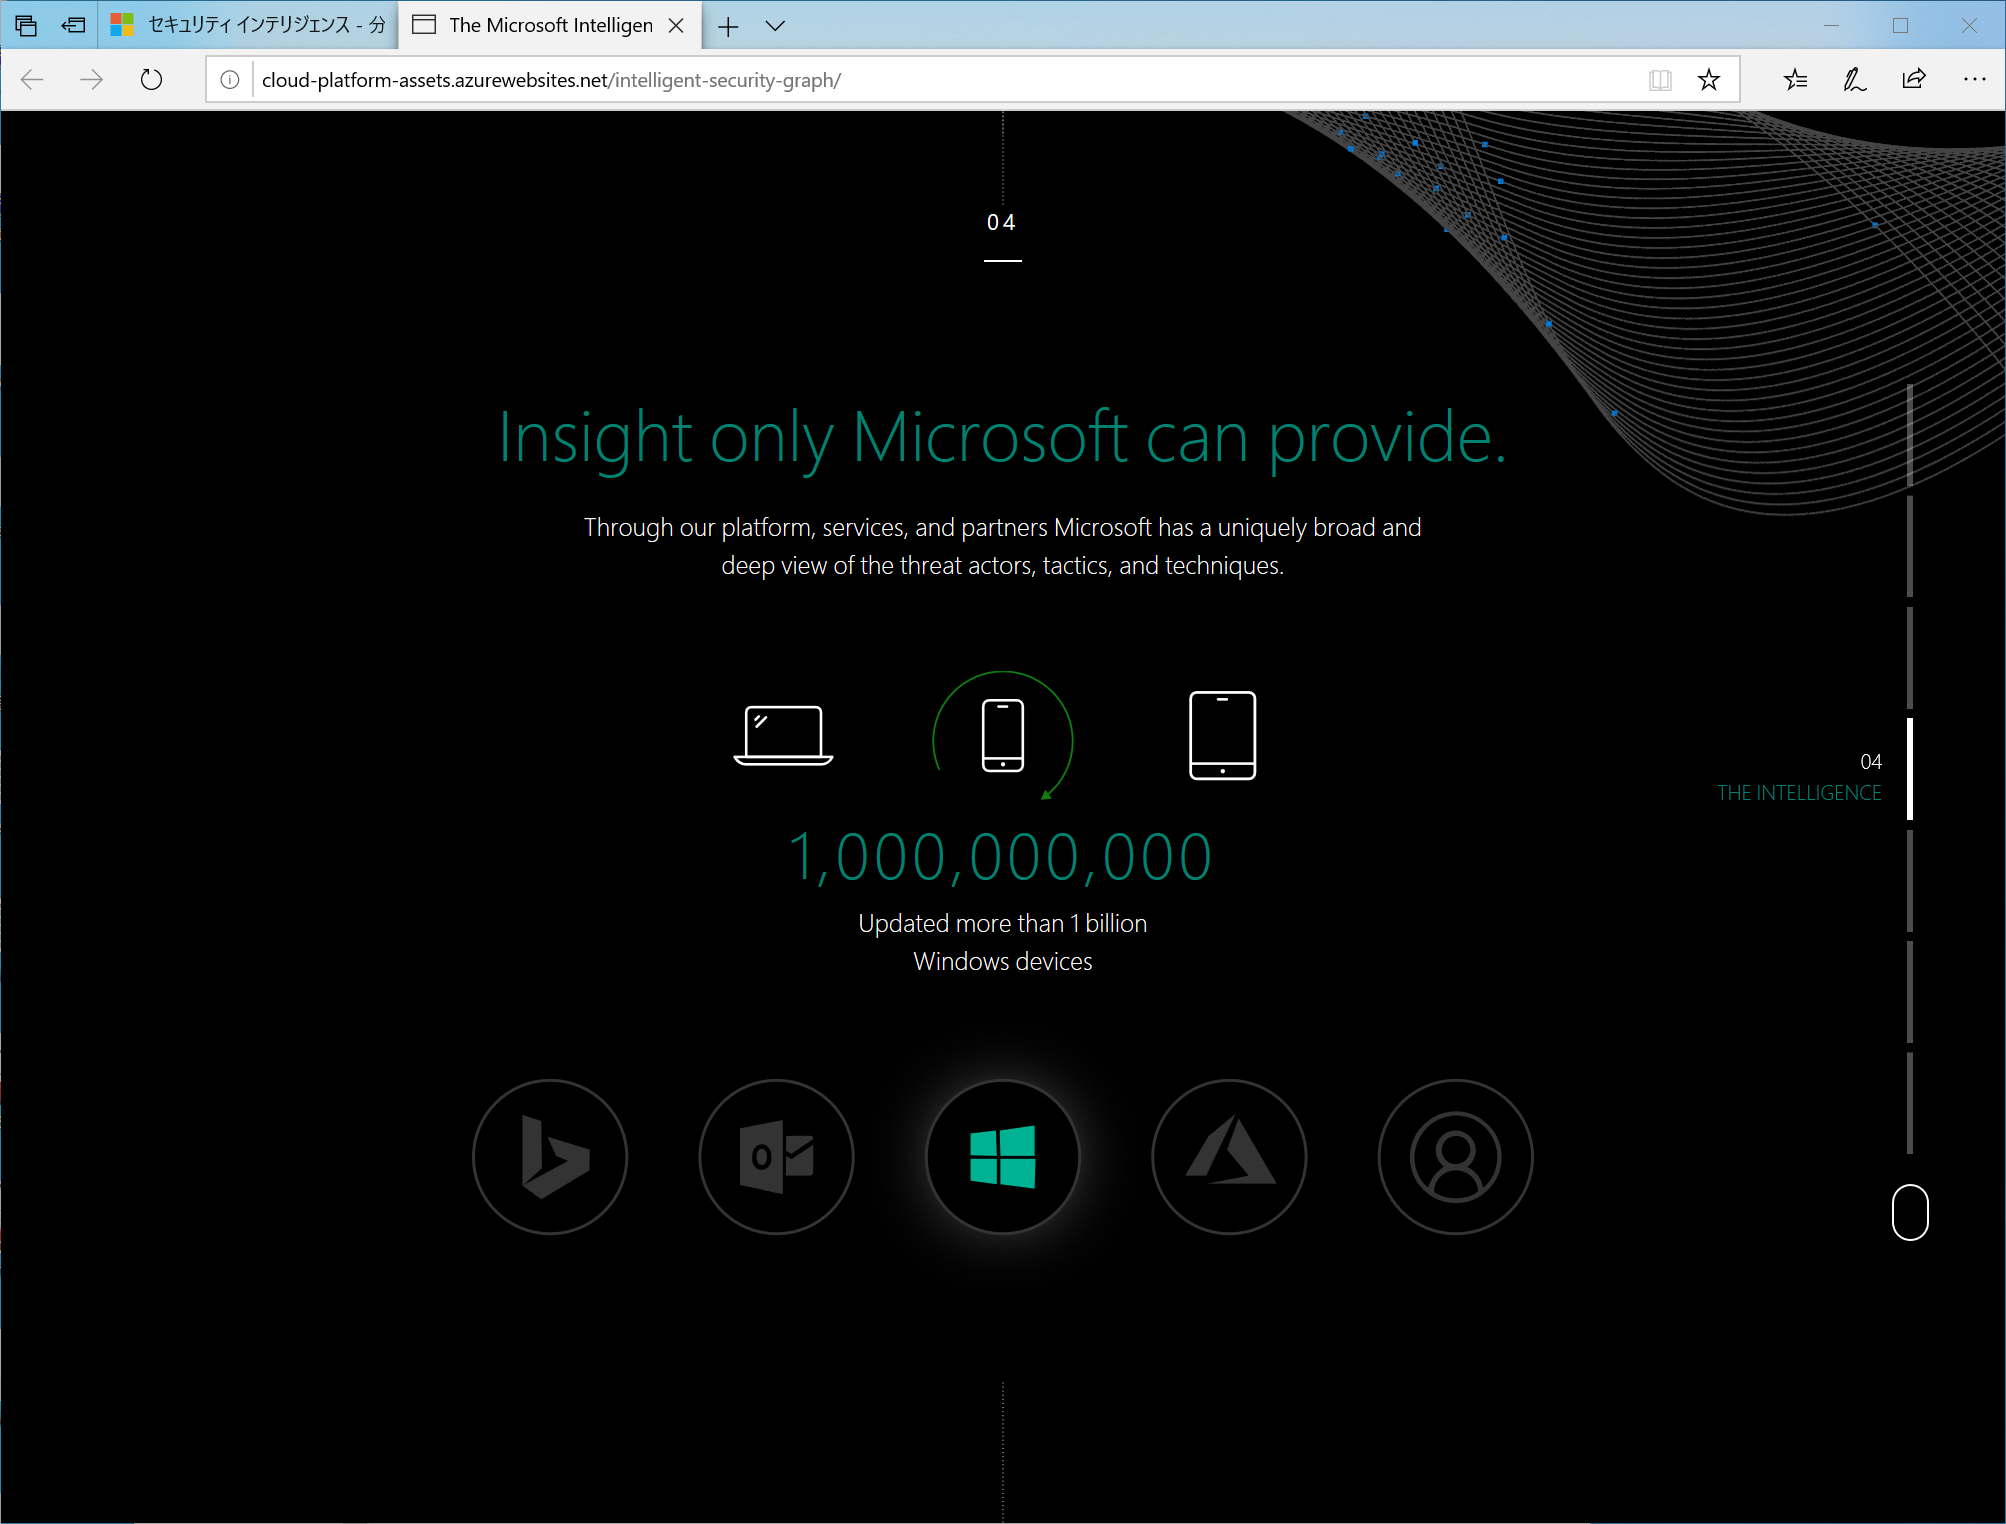Open the Favorites hub
Screen dimensions: 2006x1524
pos(1796,80)
